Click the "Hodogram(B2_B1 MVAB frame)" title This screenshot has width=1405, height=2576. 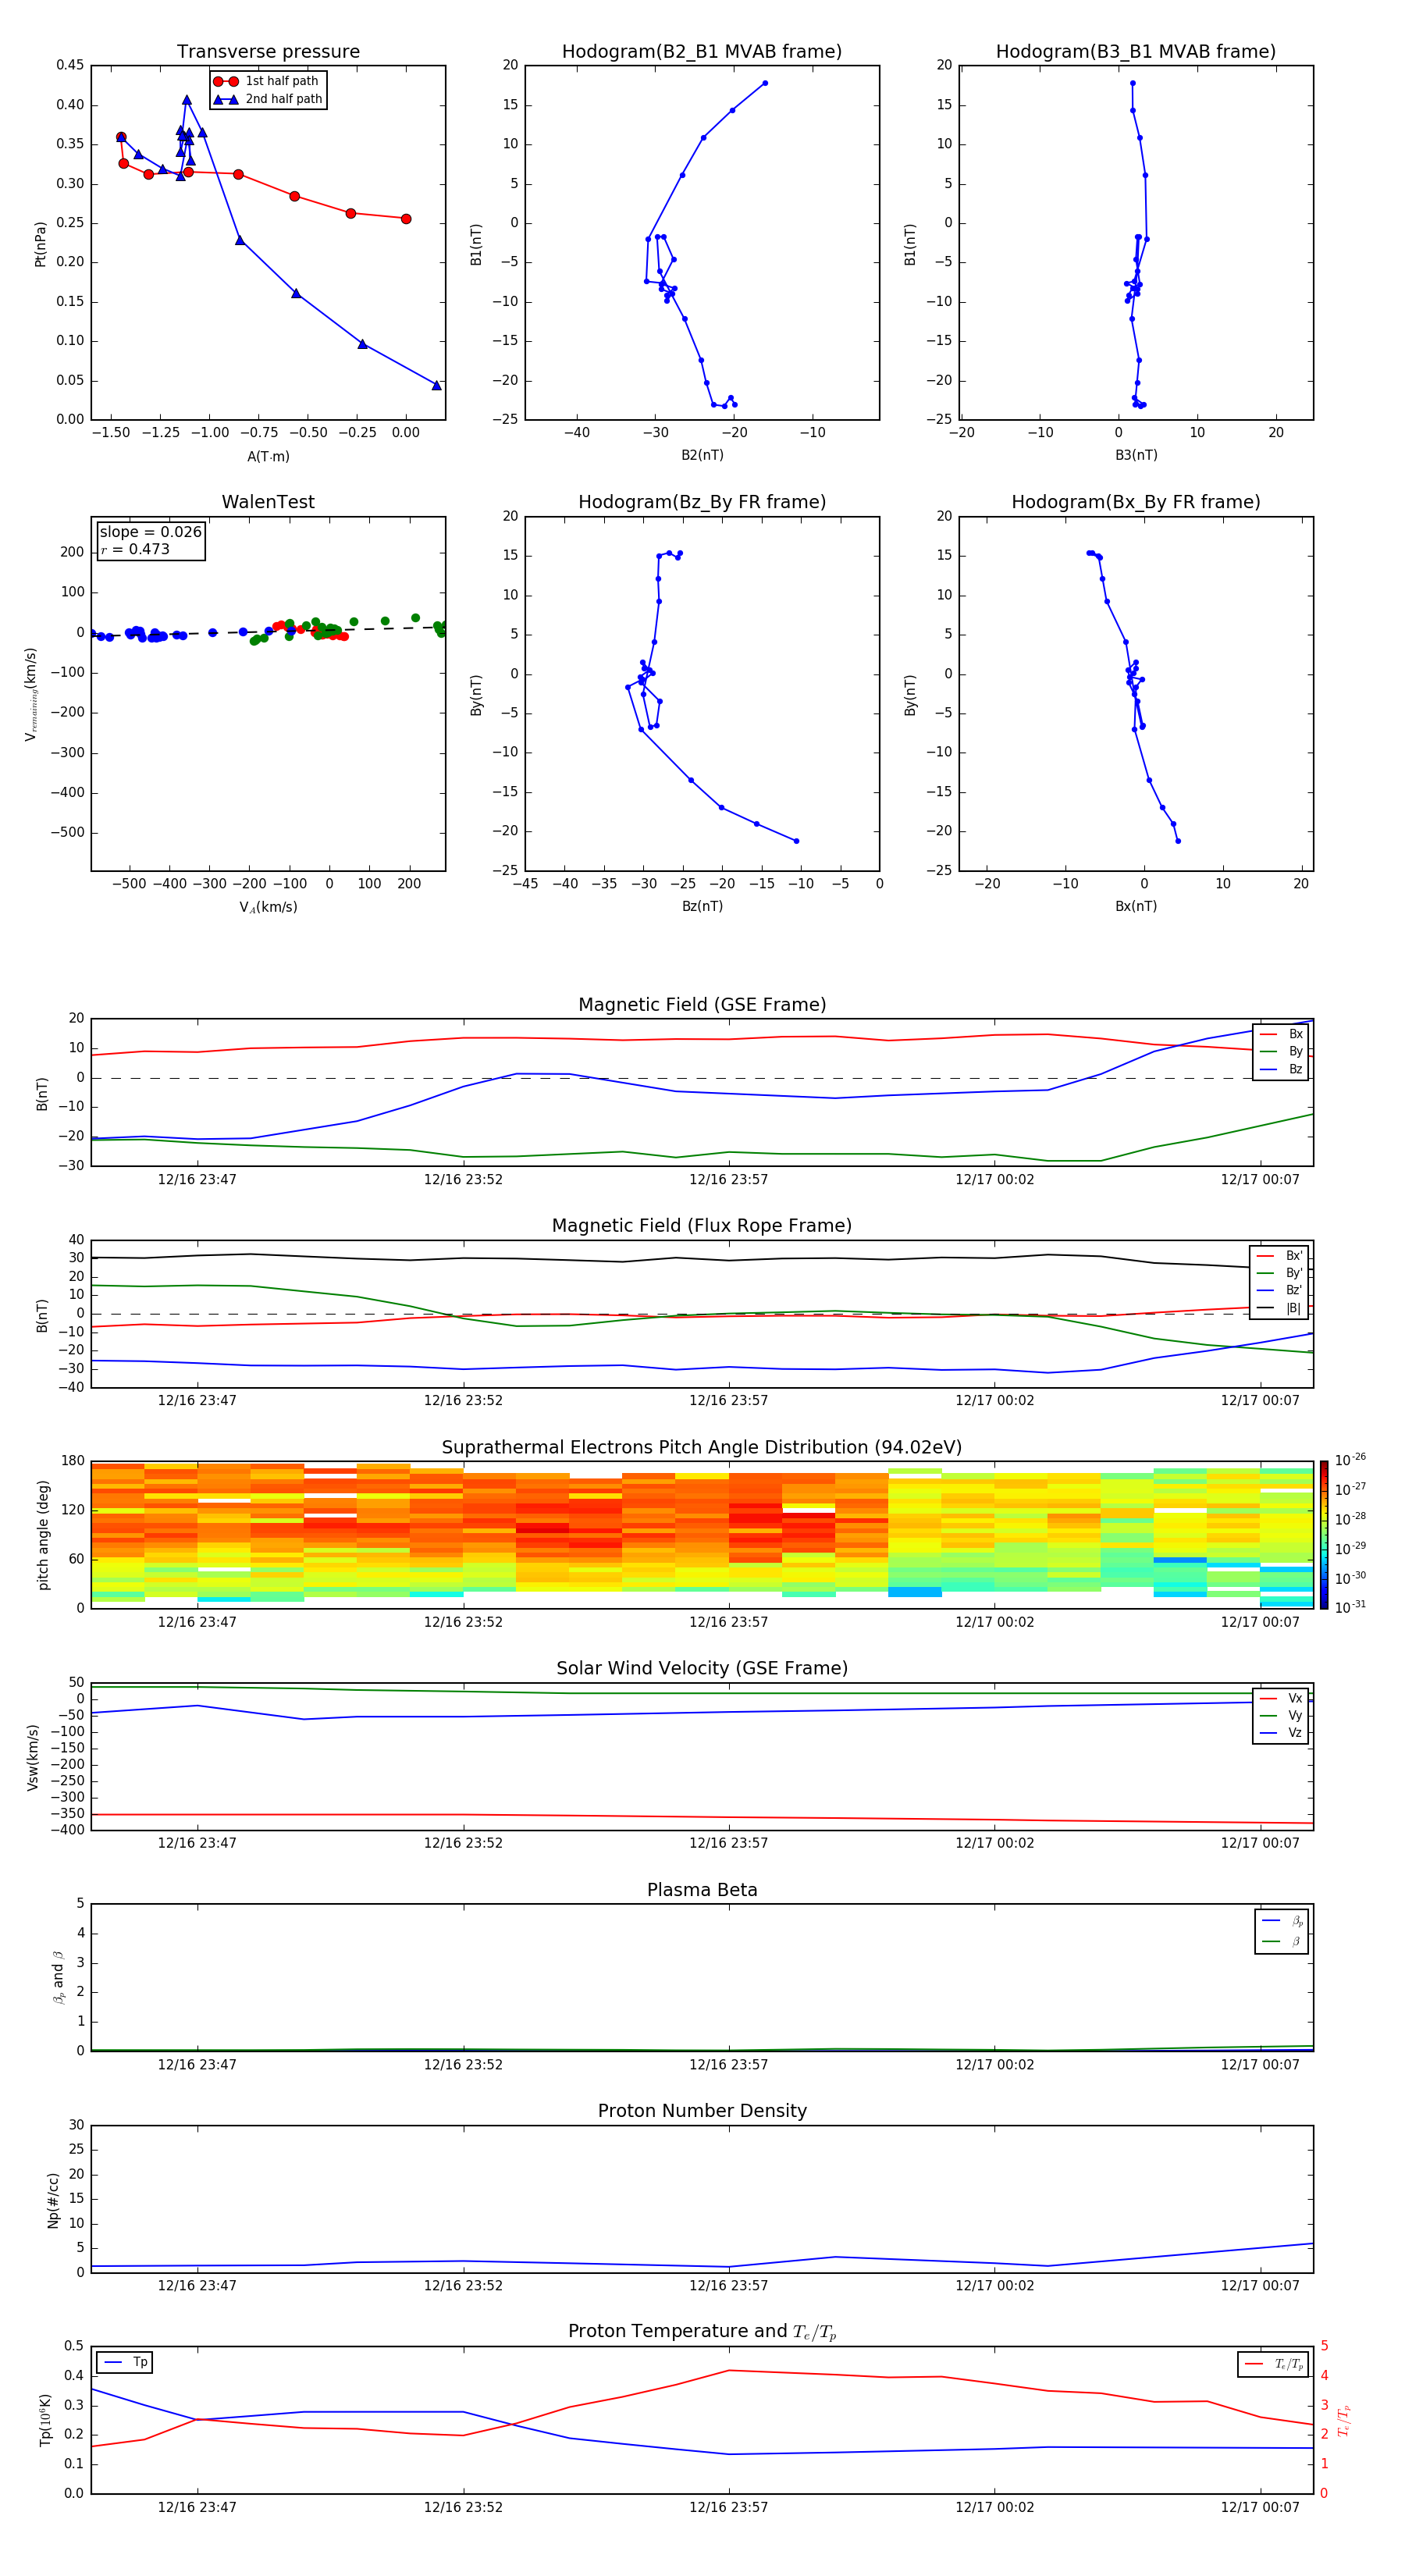702,51
